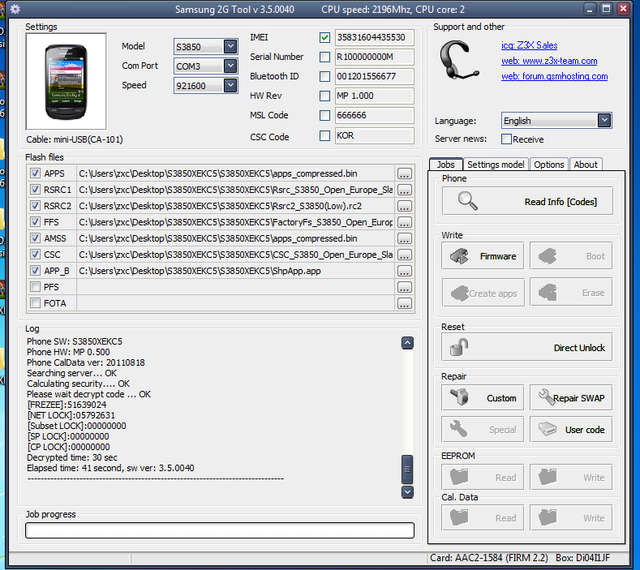Screen dimensions: 640x570
Task: Click the flash icon on the Firmware button
Action: [x=459, y=256]
